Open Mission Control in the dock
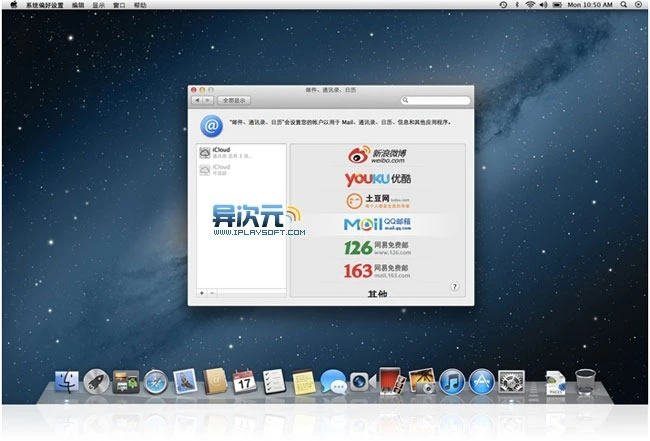The image size is (650, 441). (x=126, y=382)
